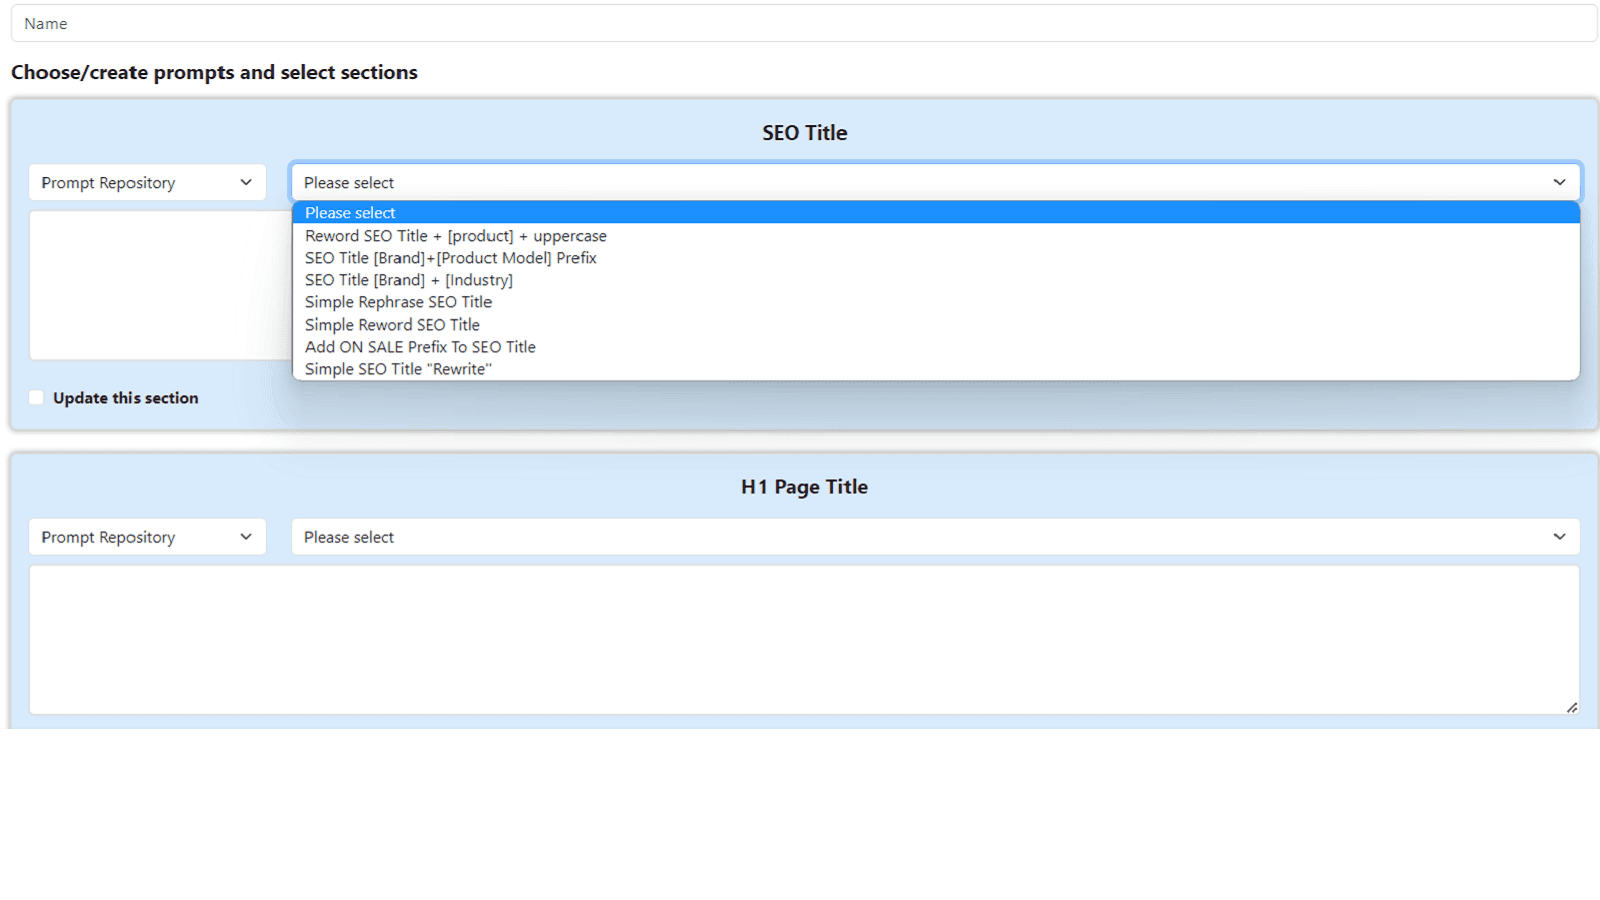The height and width of the screenshot is (900, 1600).
Task: Open the H1 Page Title prompt selector
Action: pyautogui.click(x=935, y=536)
